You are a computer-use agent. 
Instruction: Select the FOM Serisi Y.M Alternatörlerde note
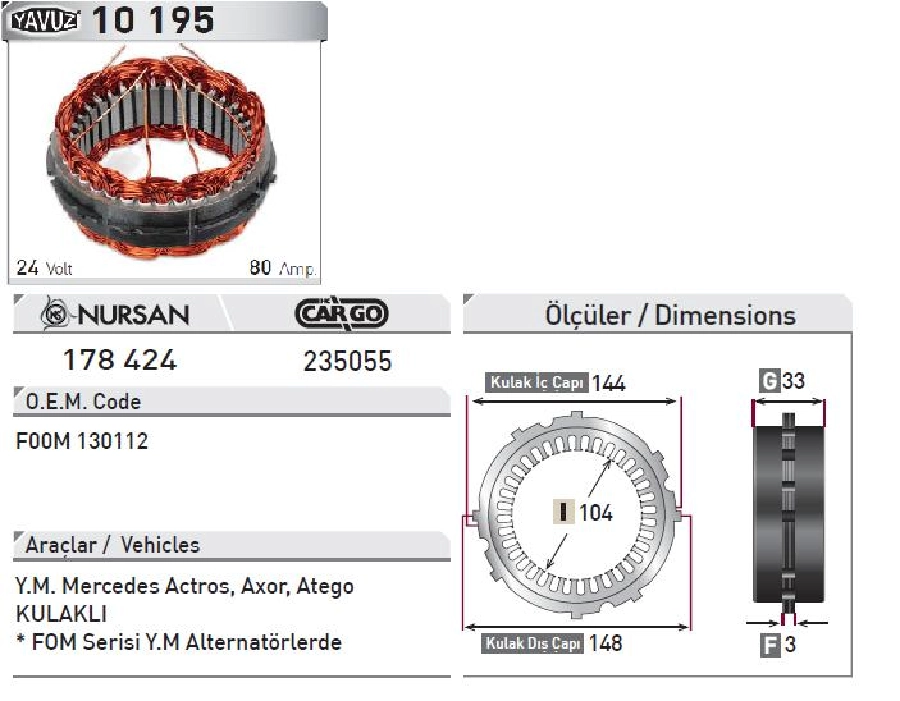(x=179, y=642)
